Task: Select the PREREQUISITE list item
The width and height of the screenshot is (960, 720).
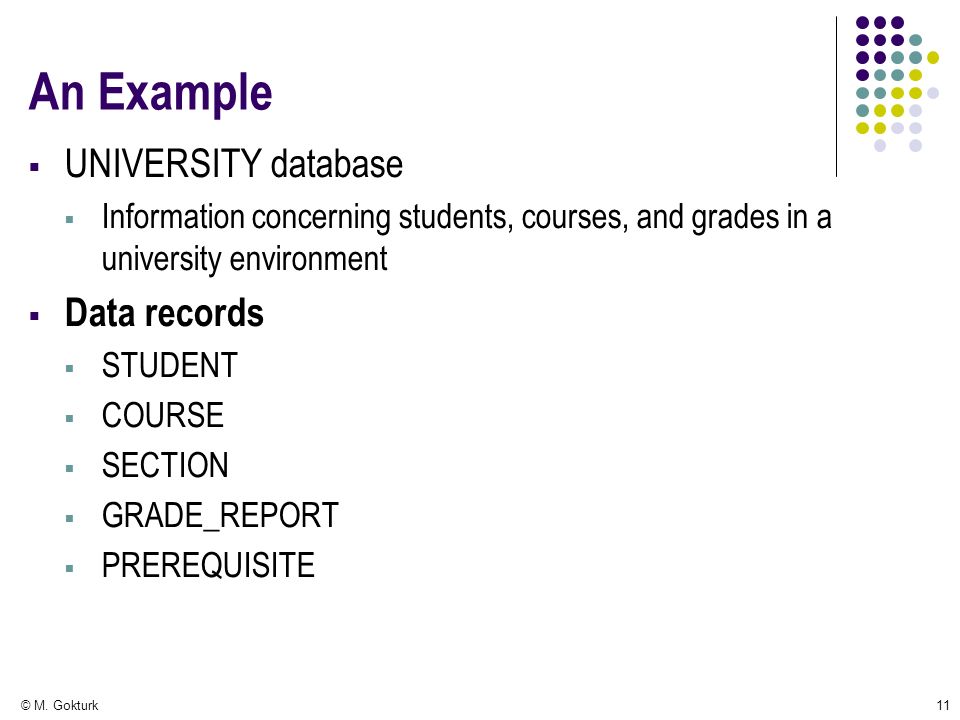Action: [x=208, y=565]
